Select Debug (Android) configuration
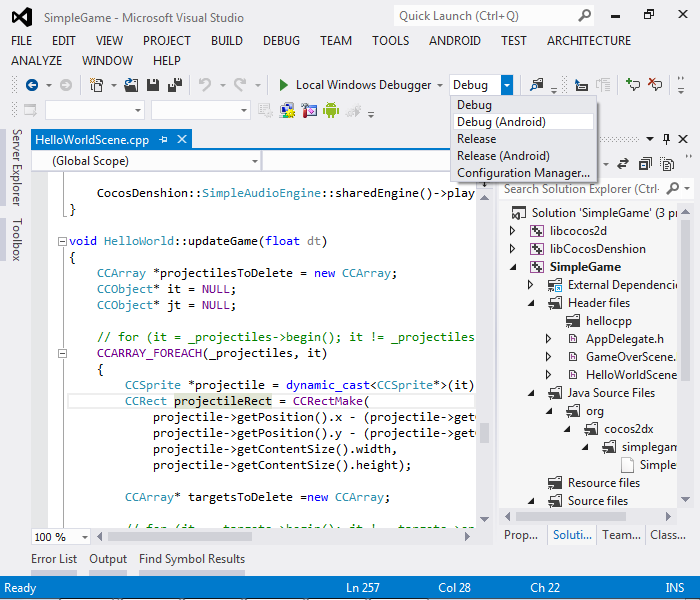Viewport: 700px width, 600px height. tap(523, 122)
